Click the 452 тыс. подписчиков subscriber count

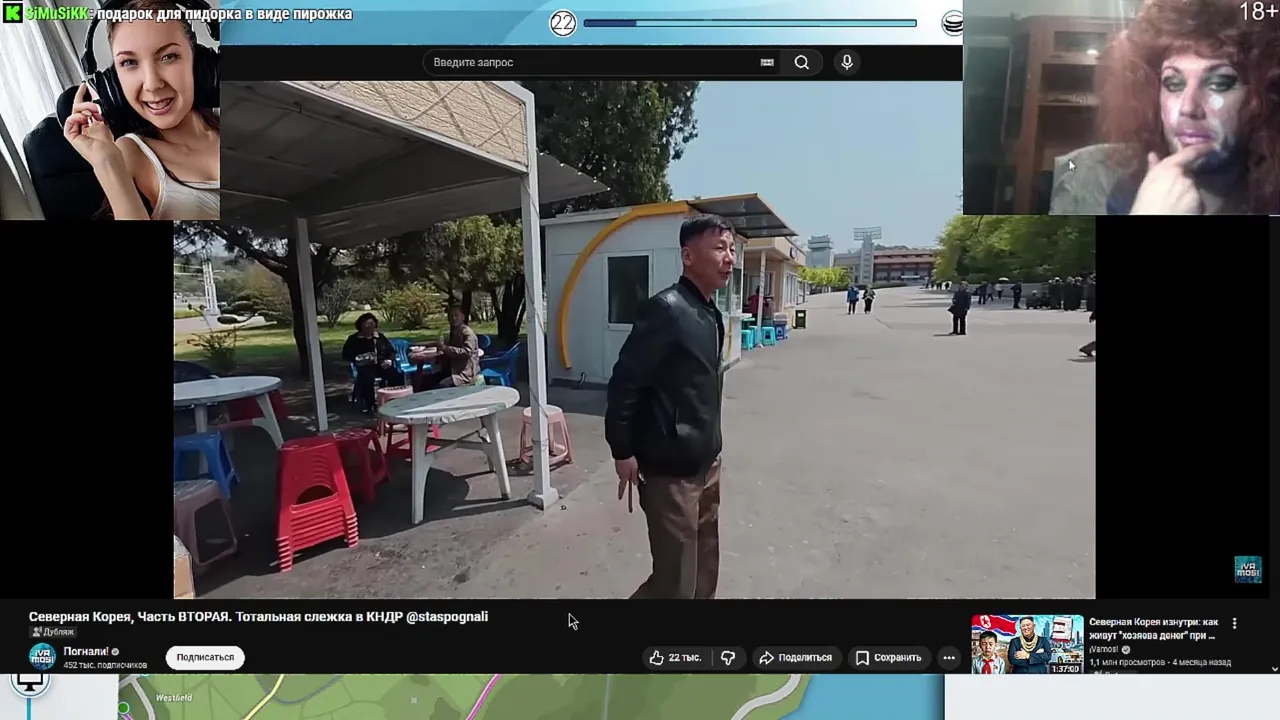tap(105, 665)
